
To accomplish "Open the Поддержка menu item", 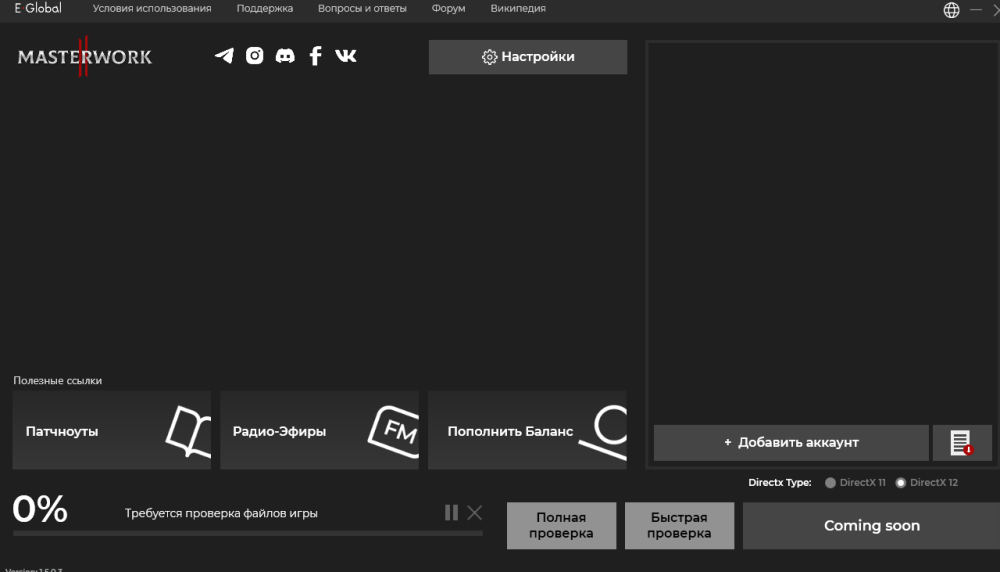I will 265,9.
